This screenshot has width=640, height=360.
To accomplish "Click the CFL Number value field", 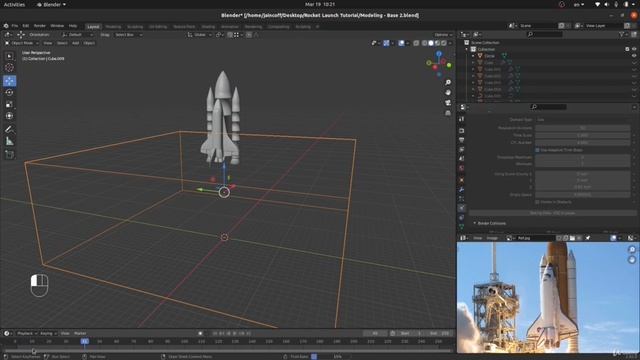I will [x=583, y=142].
